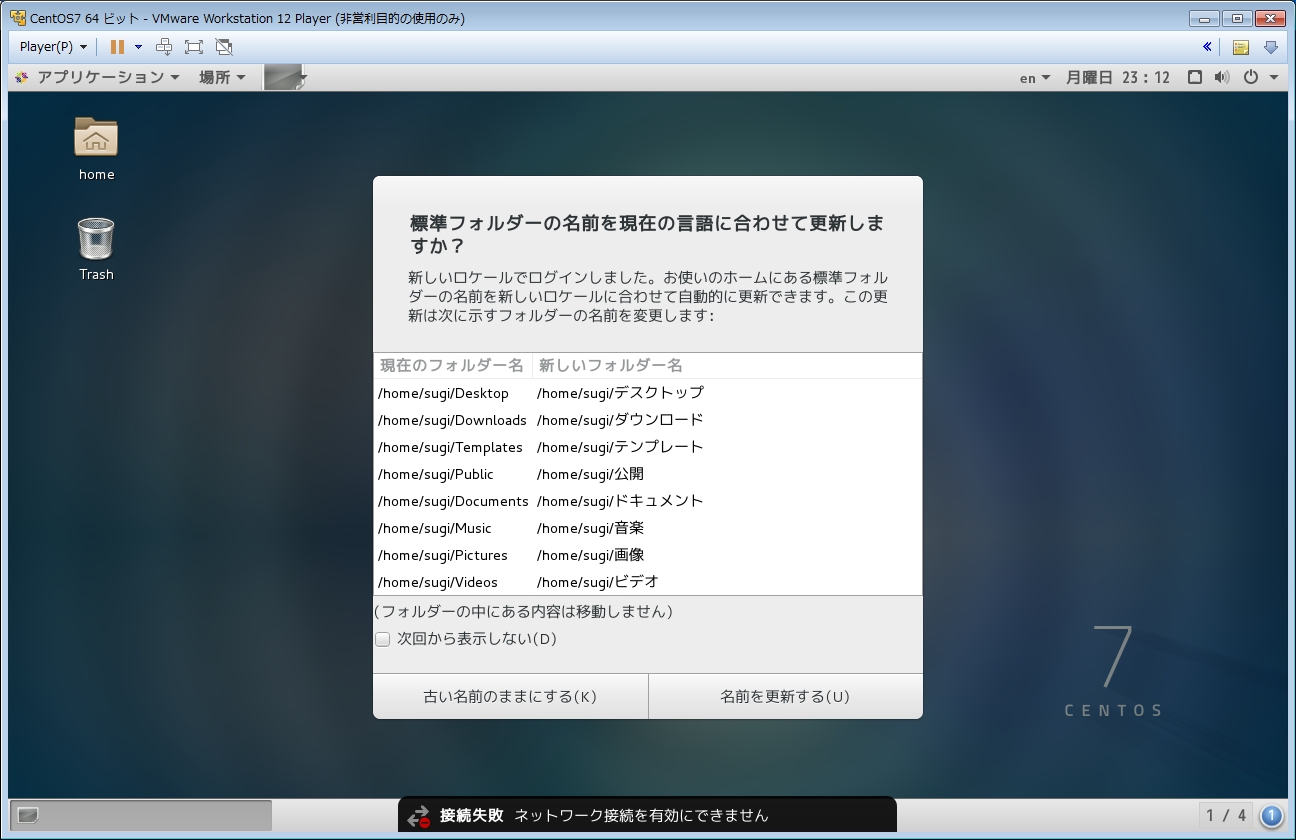
Task: Enter full screen mode via toolbar icon
Action: [x=194, y=47]
